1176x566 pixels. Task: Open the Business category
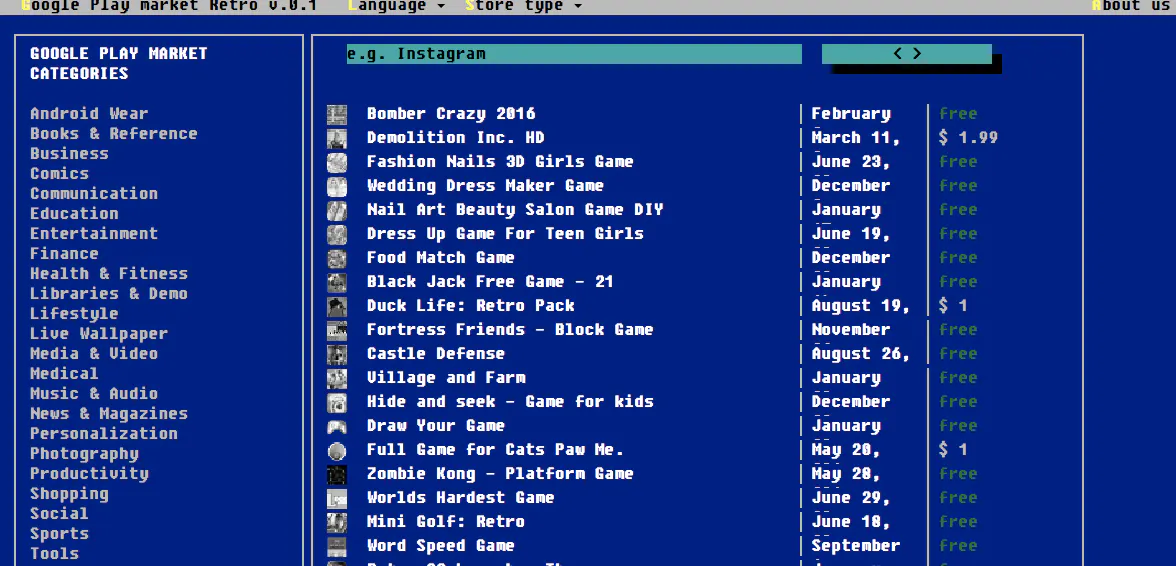[x=69, y=154]
